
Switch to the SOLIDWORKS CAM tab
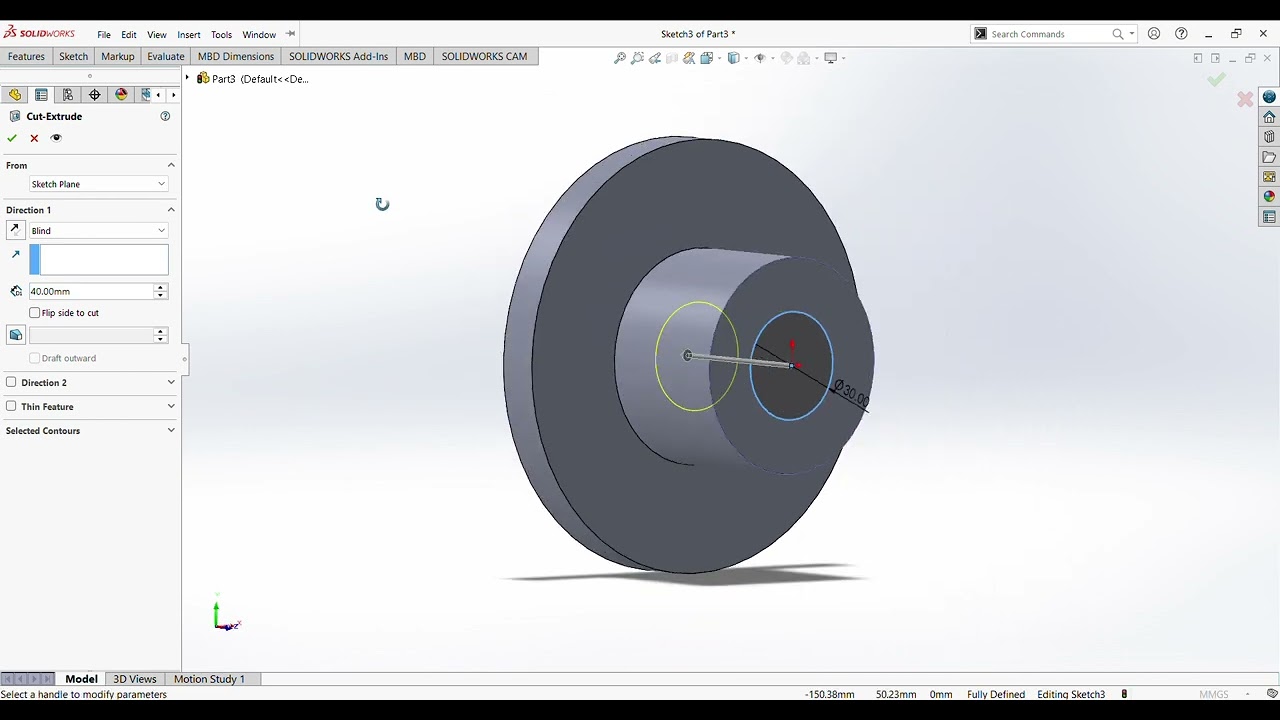484,56
